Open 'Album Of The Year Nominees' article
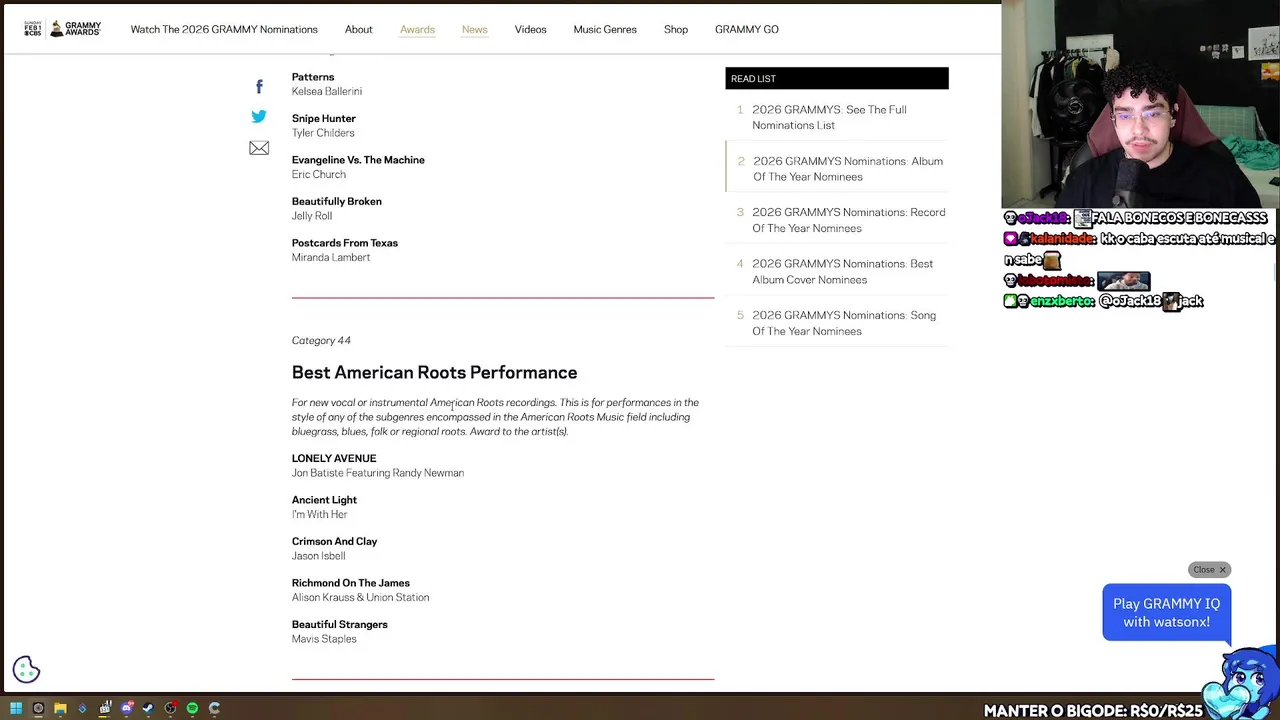Viewport: 1280px width, 720px height. tap(847, 168)
